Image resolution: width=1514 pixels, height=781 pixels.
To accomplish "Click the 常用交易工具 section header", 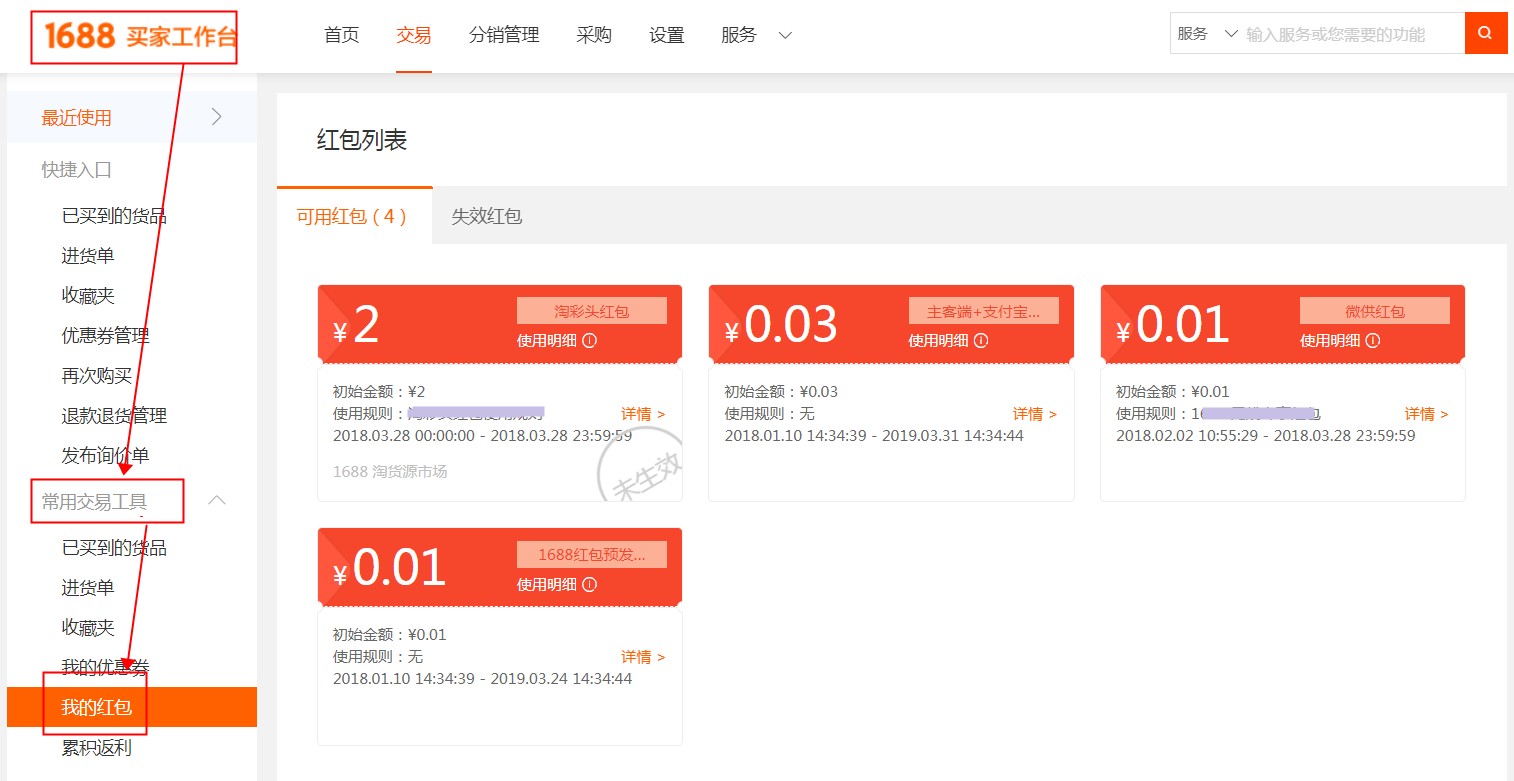I will point(94,501).
